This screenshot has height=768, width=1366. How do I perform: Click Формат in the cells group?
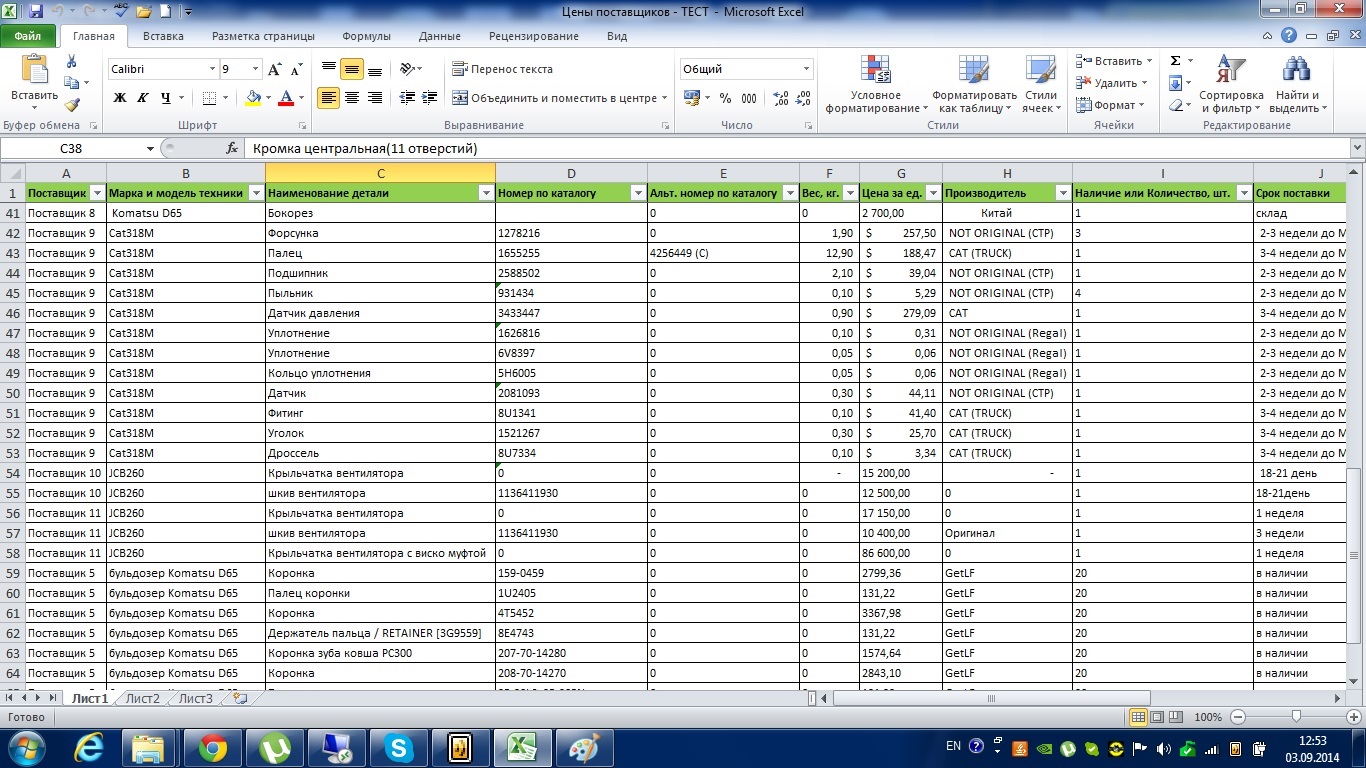[x=1109, y=105]
